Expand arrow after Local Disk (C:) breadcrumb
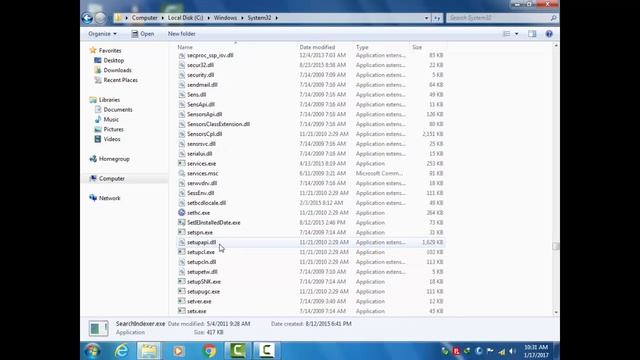The width and height of the screenshot is (640, 360). pyautogui.click(x=209, y=18)
